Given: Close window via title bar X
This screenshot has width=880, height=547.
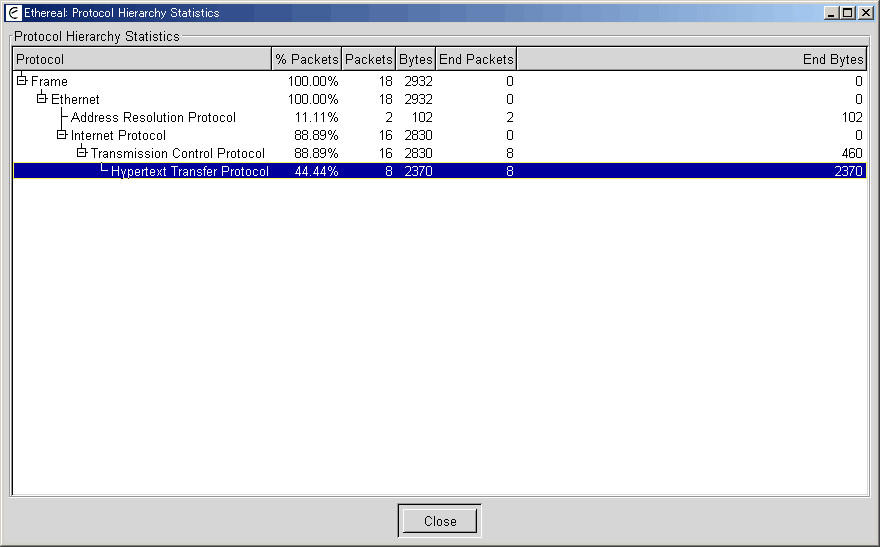Looking at the screenshot, I should [865, 13].
